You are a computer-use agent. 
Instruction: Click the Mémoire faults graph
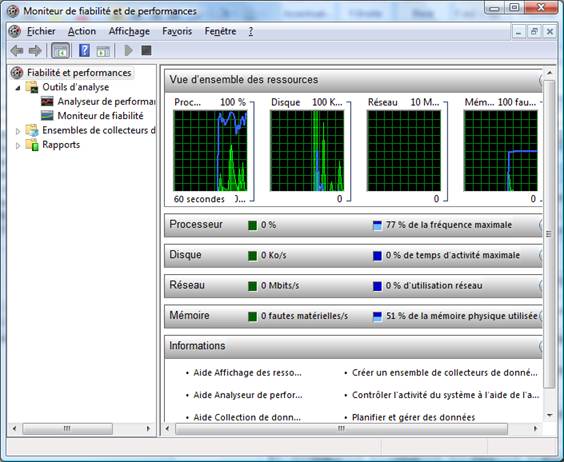[501, 151]
